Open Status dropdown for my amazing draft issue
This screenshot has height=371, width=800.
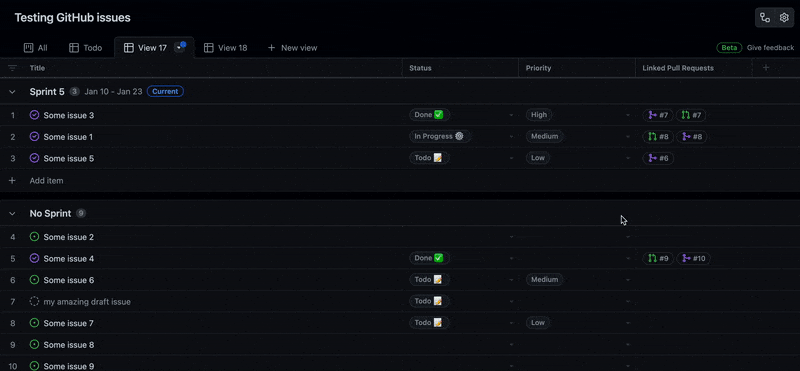[x=511, y=302]
